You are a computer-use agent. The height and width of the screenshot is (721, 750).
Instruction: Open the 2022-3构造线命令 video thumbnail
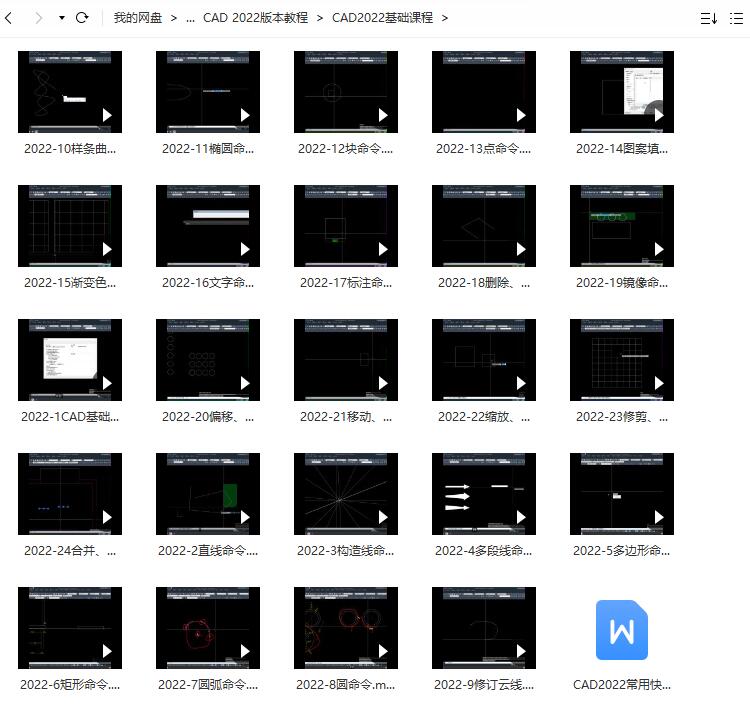[x=345, y=494]
